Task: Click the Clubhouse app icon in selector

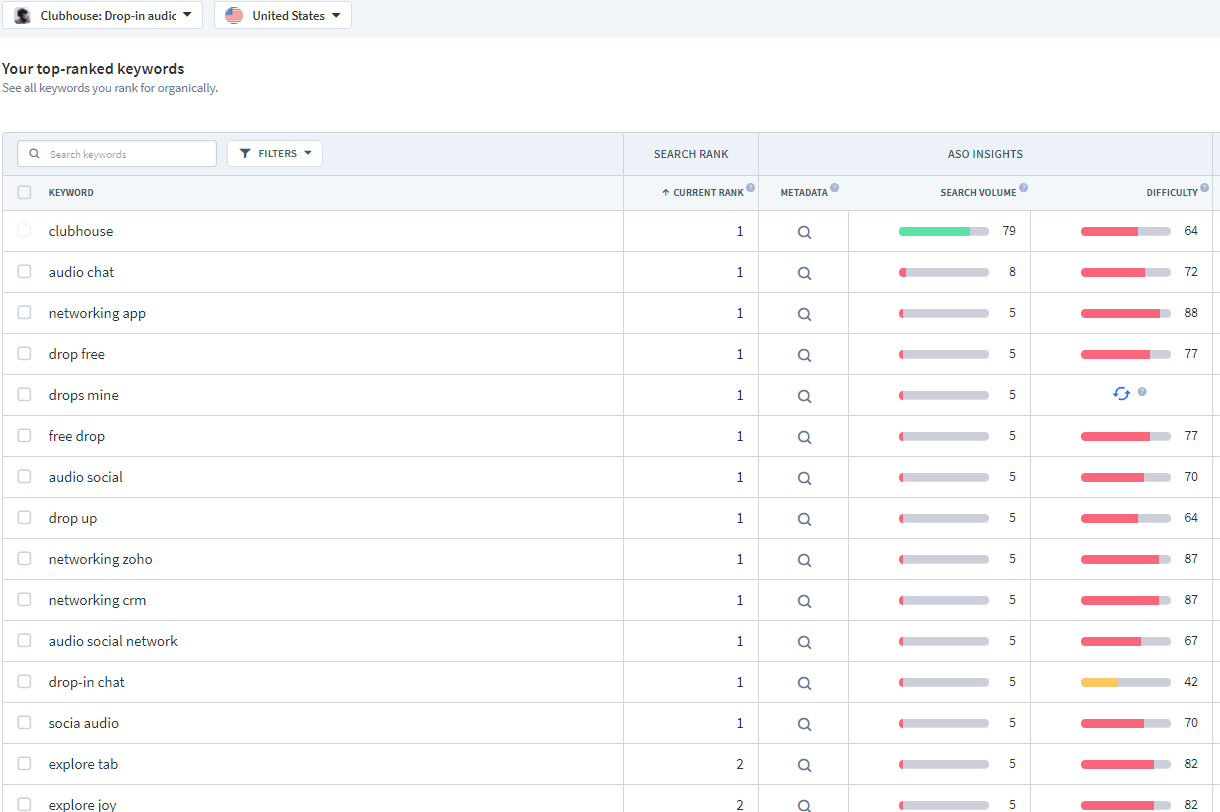Action: point(22,16)
